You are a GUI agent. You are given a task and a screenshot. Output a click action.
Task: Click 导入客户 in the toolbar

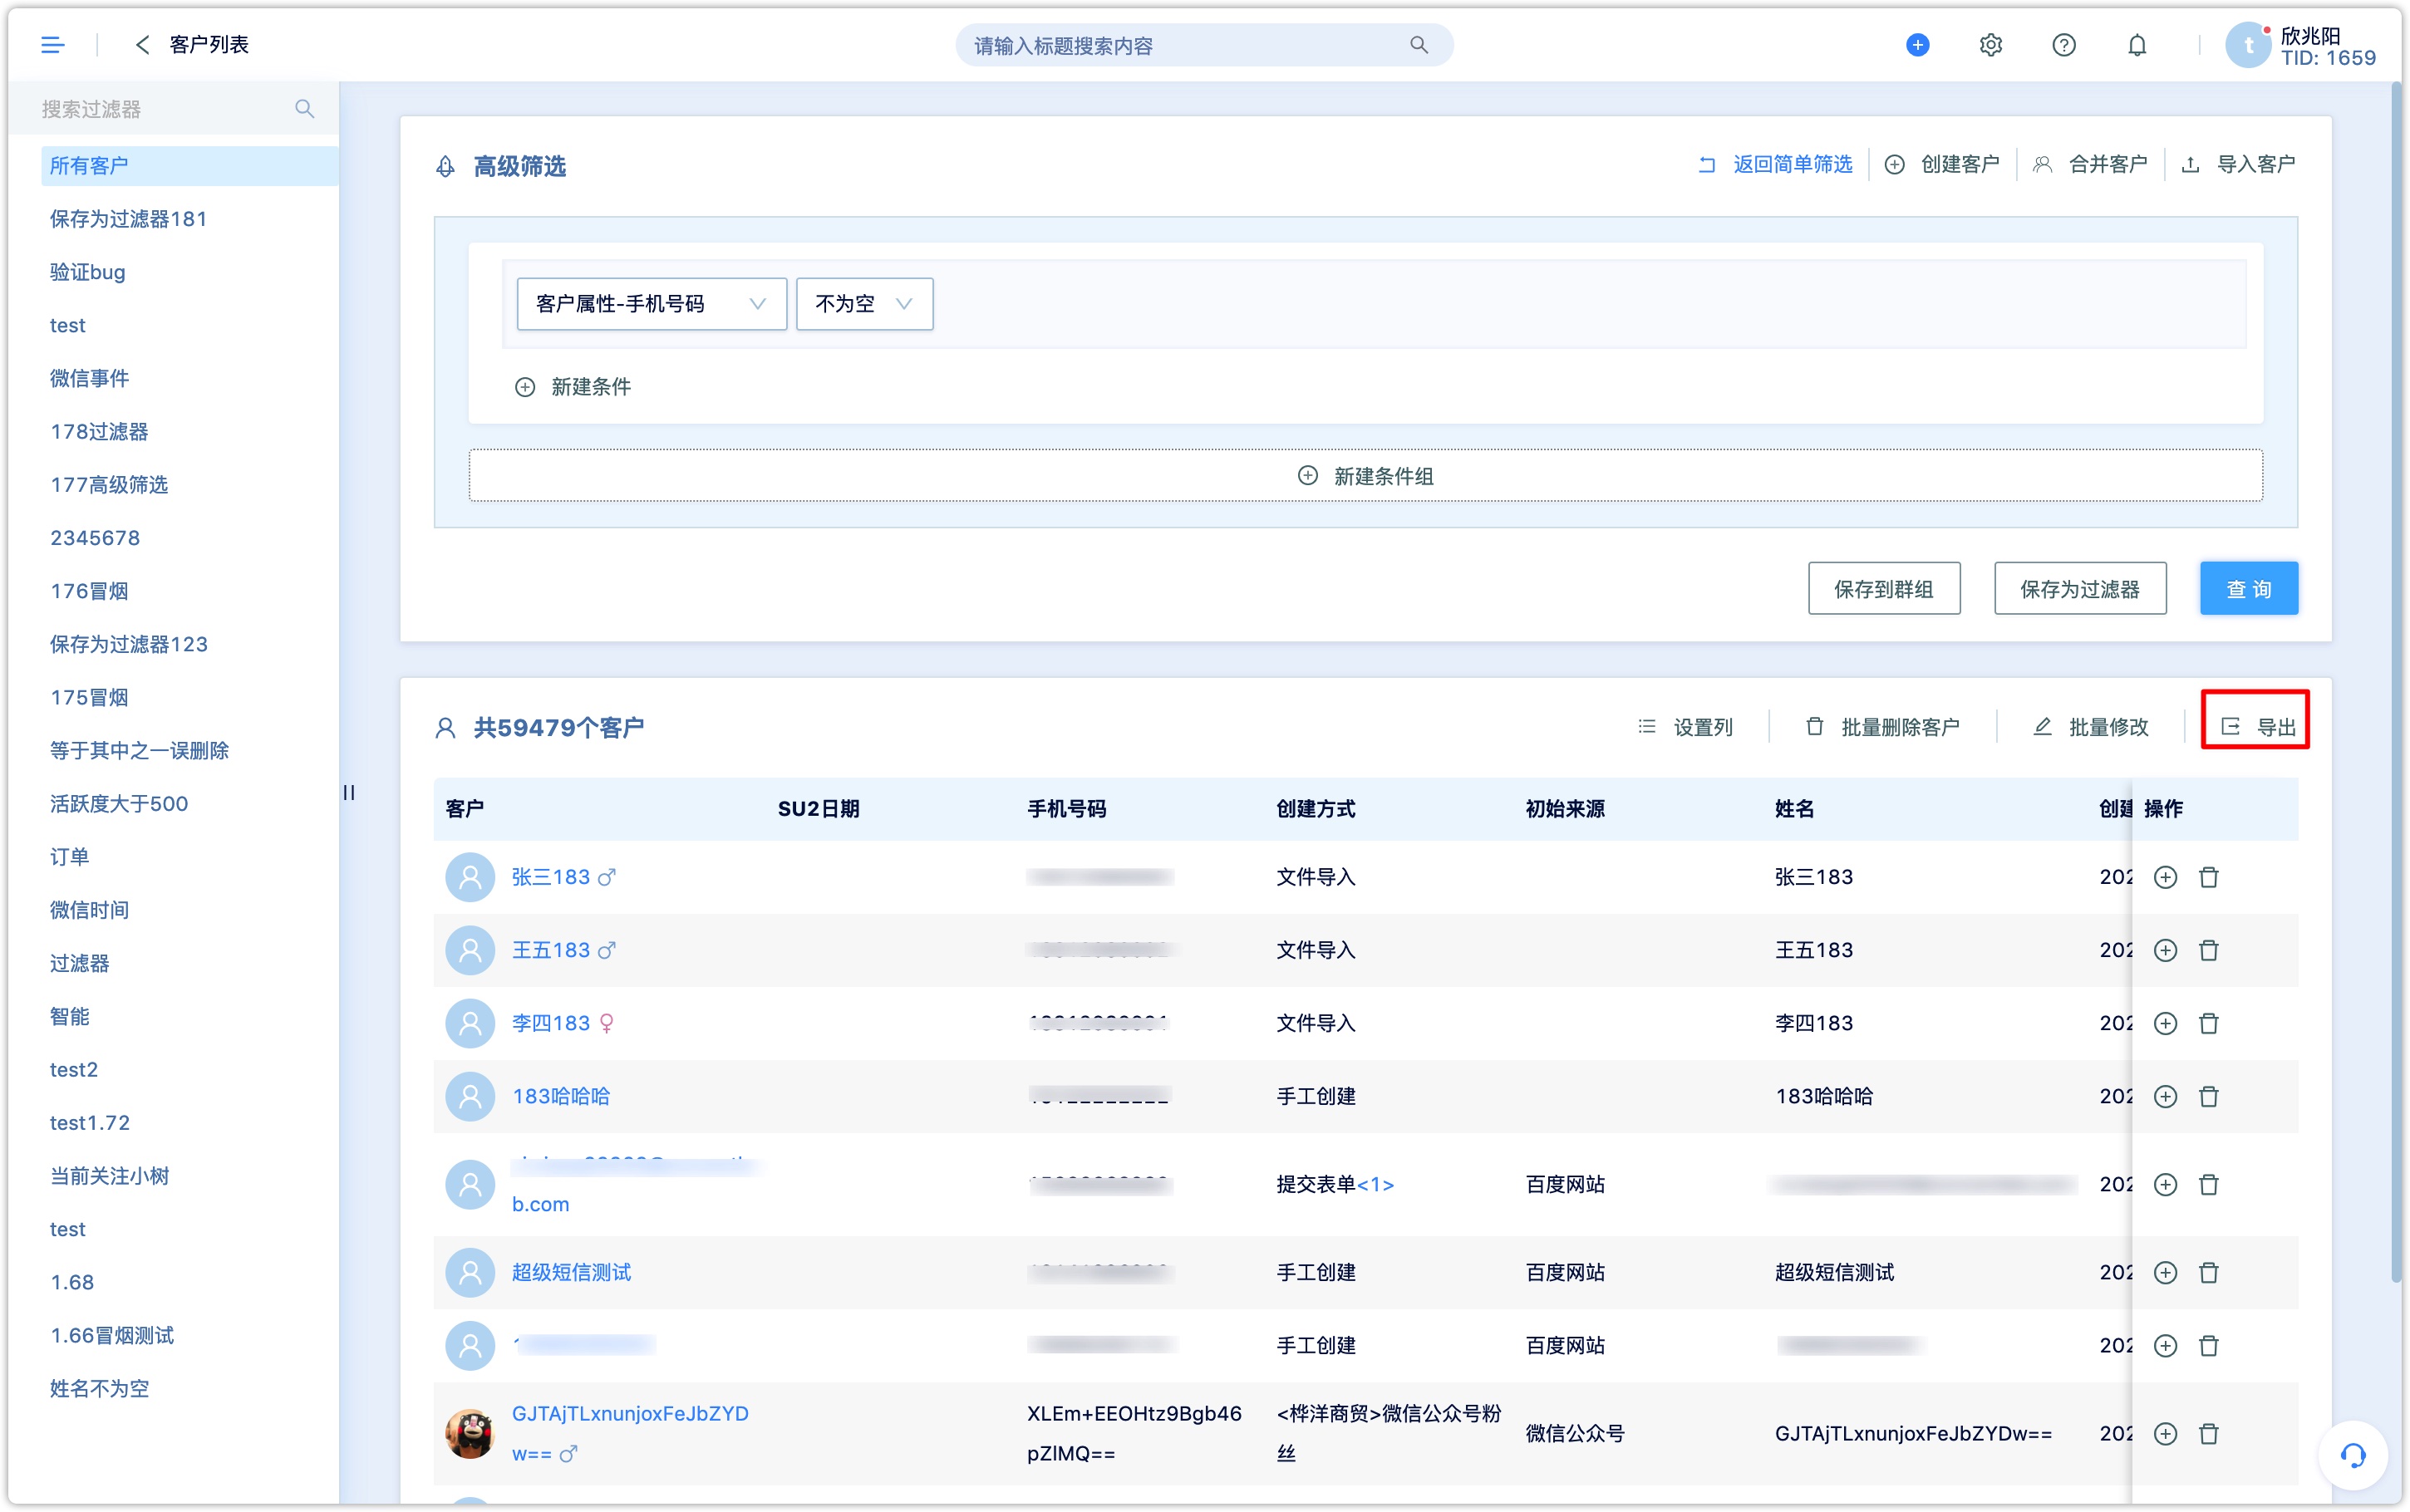pyautogui.click(x=2238, y=164)
